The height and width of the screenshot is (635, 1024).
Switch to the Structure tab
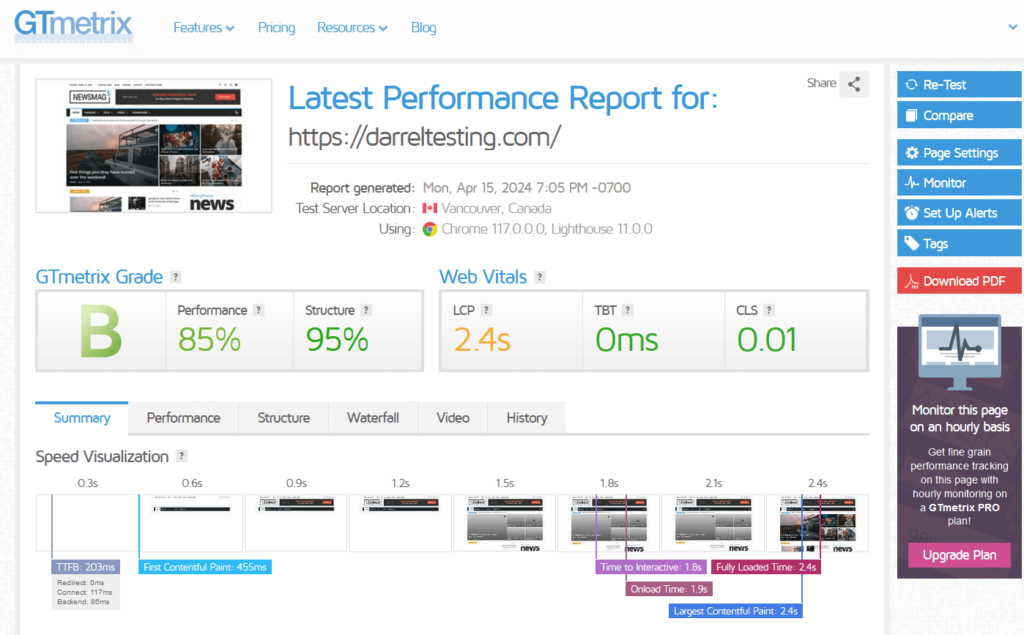[283, 417]
